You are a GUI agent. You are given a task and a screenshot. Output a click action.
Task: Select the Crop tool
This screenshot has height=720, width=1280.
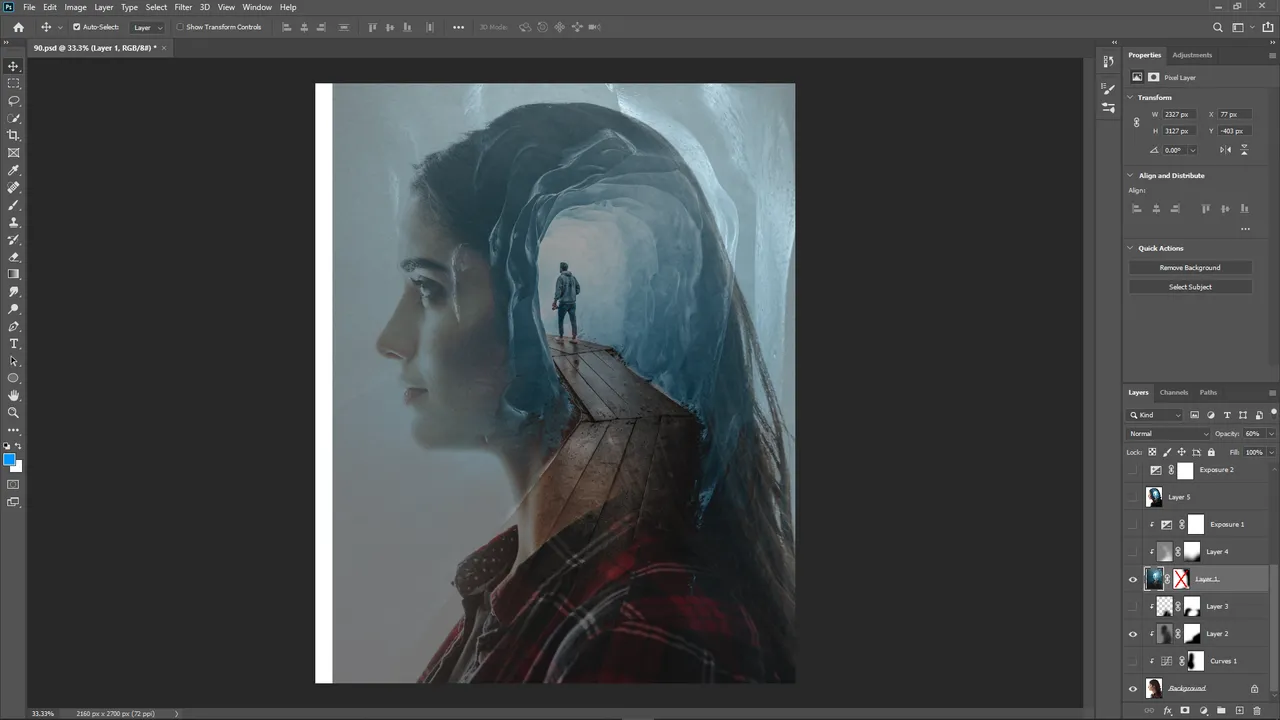click(14, 135)
